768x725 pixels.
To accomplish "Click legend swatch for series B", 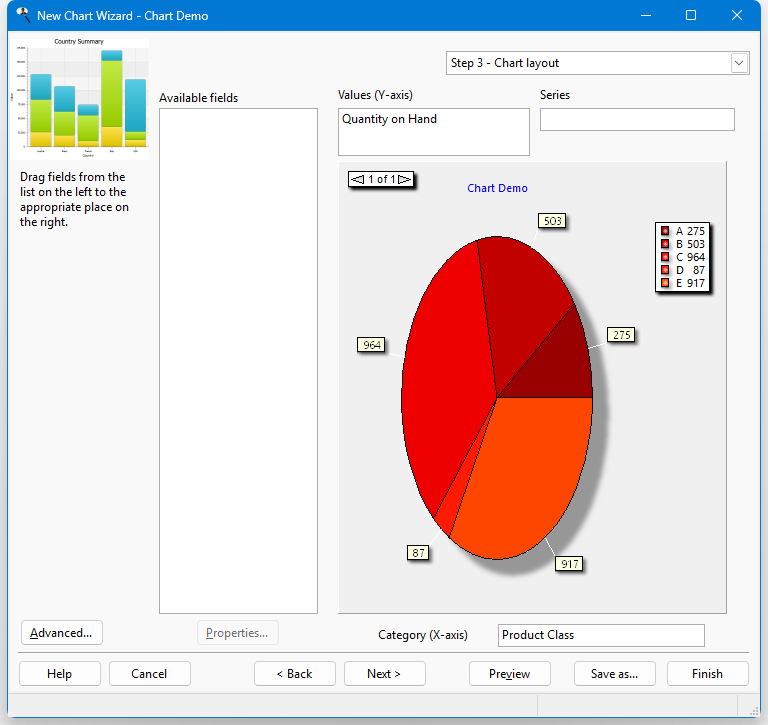I will point(665,244).
